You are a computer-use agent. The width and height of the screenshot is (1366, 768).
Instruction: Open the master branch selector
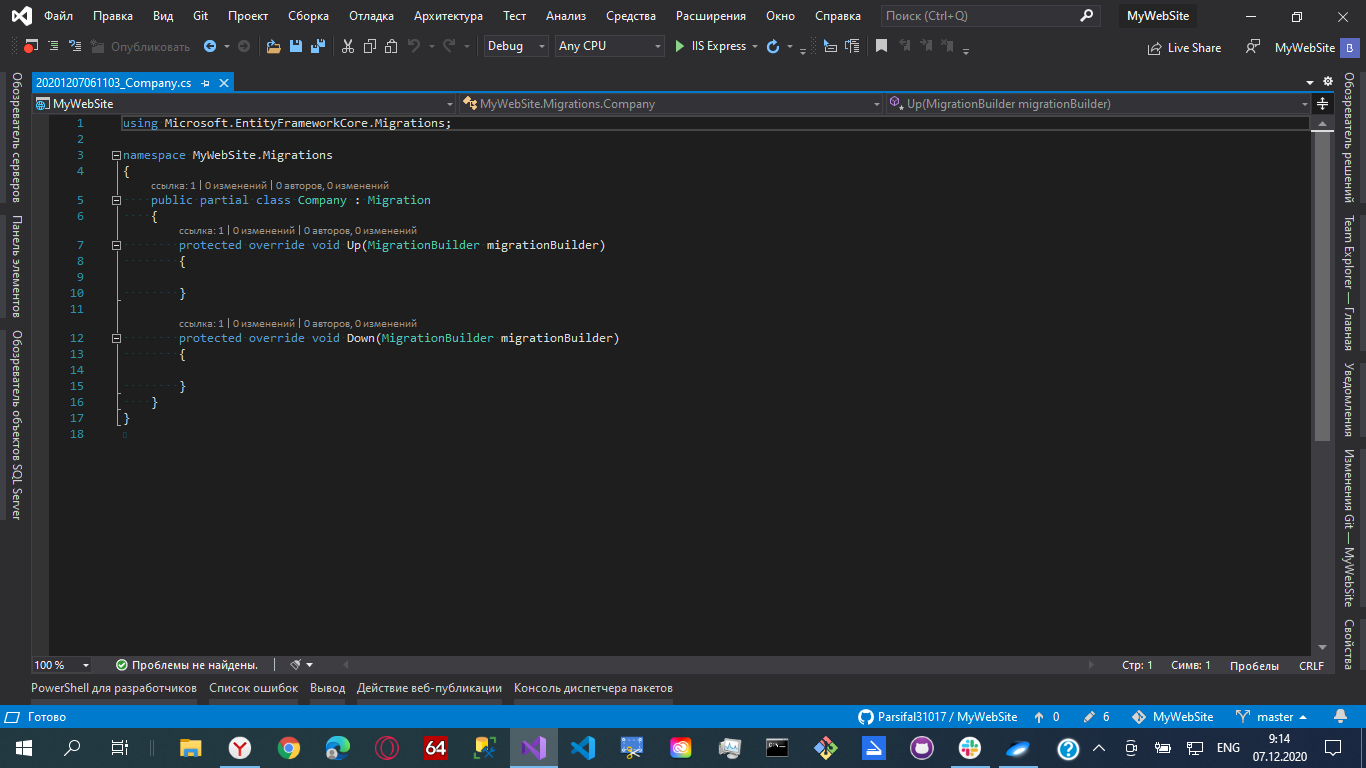click(x=1271, y=717)
